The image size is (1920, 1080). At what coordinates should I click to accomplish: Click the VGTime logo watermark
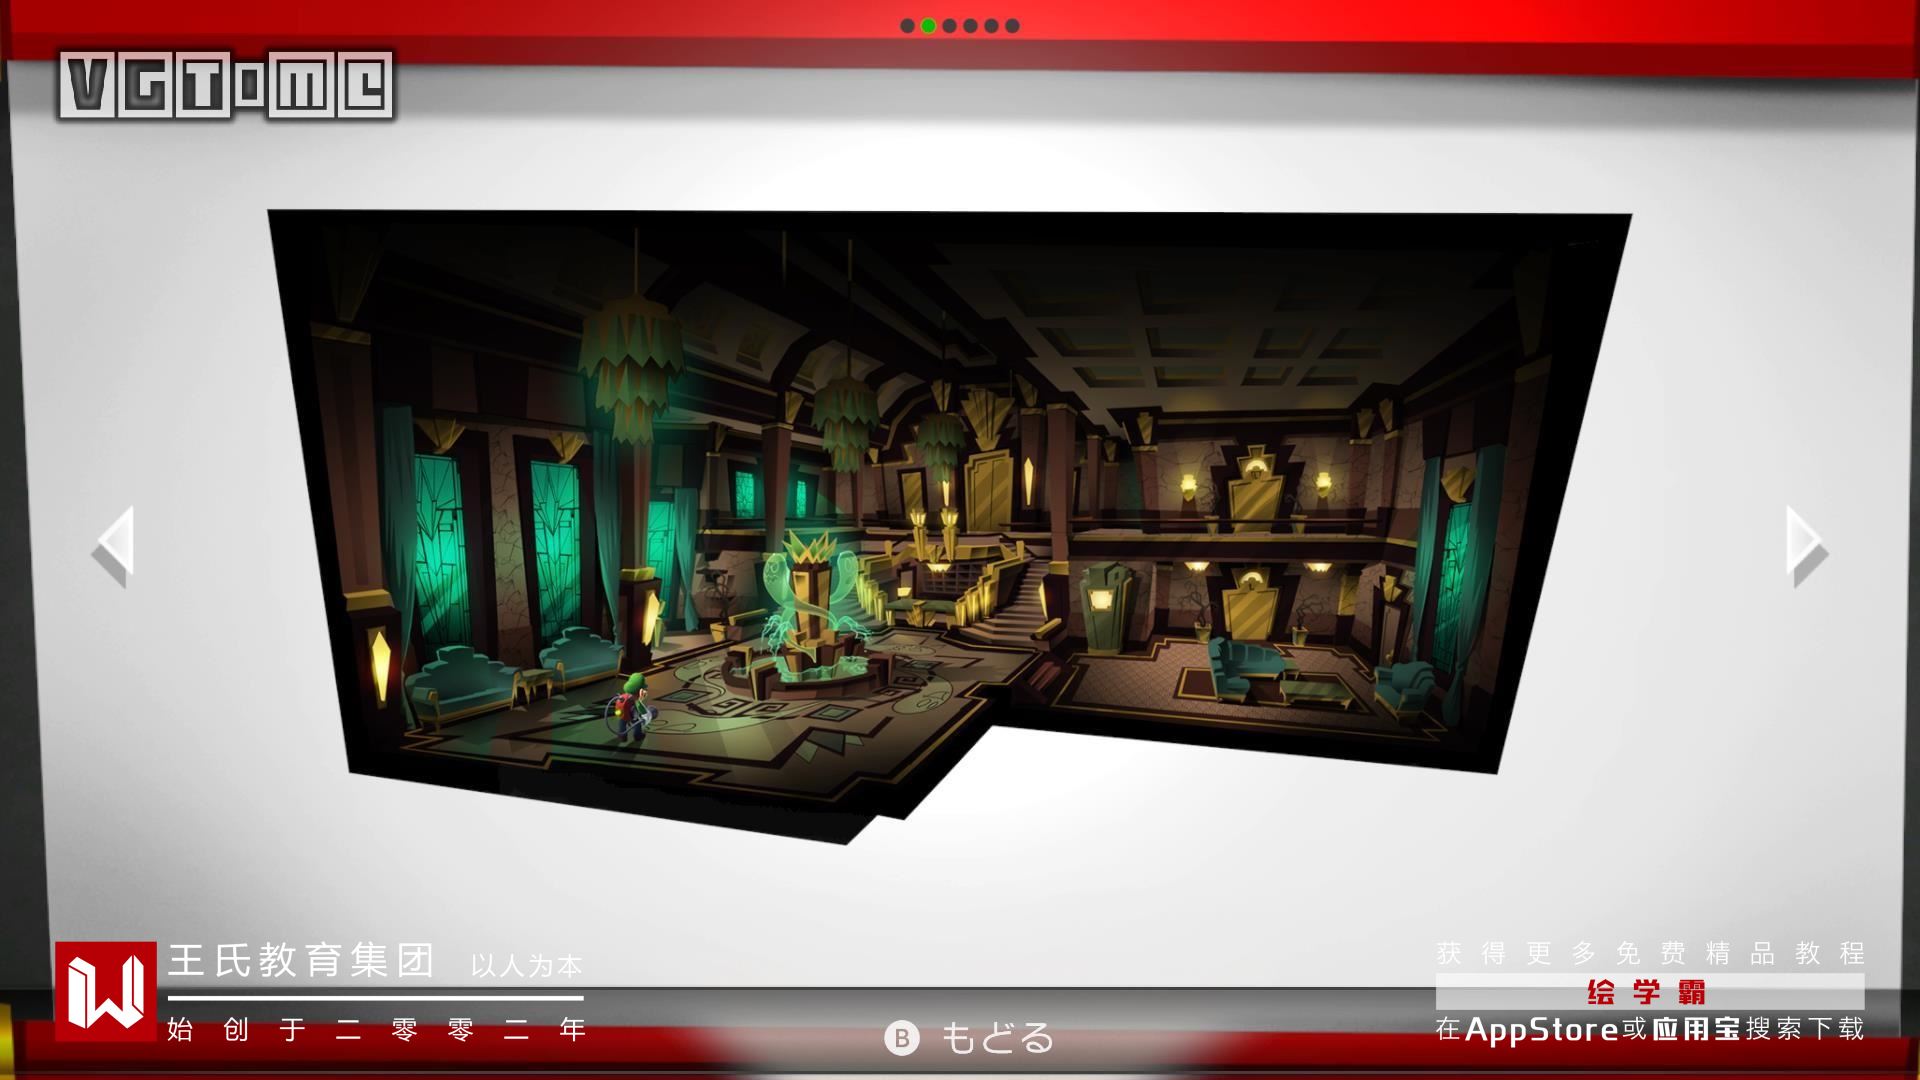tap(226, 86)
